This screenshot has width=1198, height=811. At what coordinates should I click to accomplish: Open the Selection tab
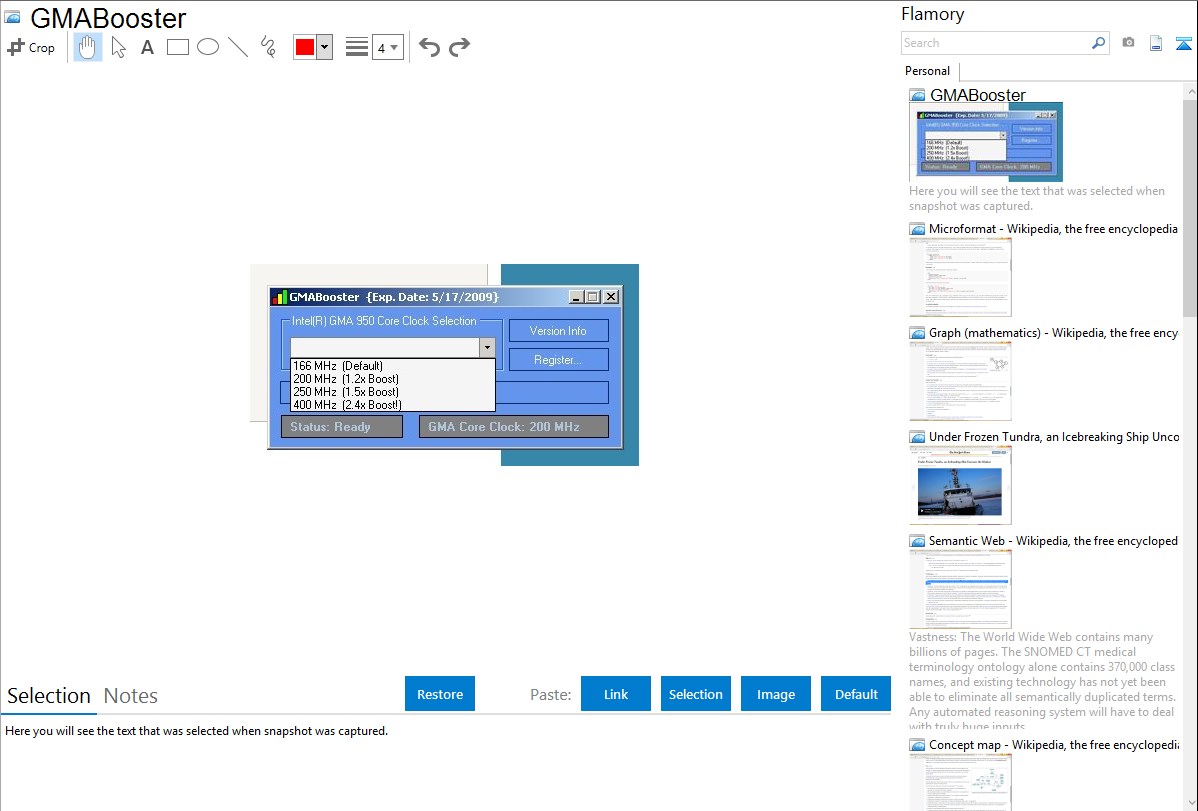[x=49, y=696]
